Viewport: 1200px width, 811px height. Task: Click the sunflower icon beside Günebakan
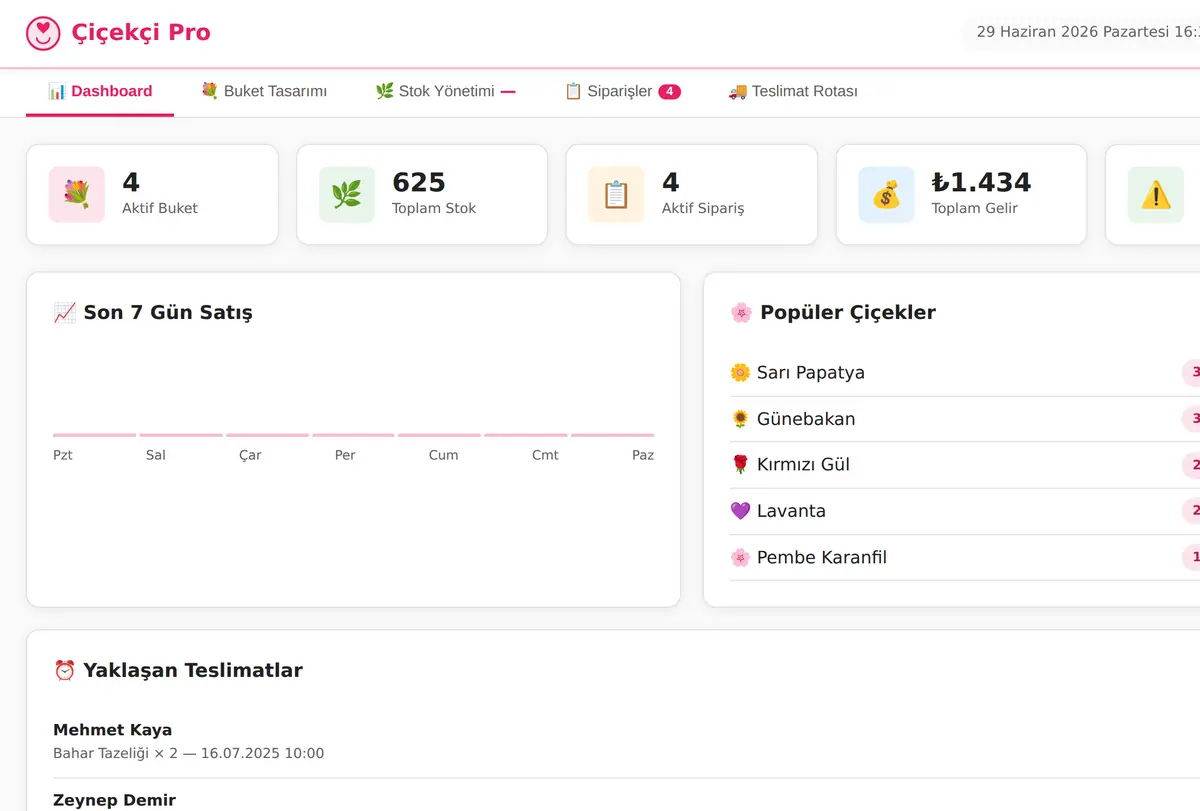coord(740,419)
